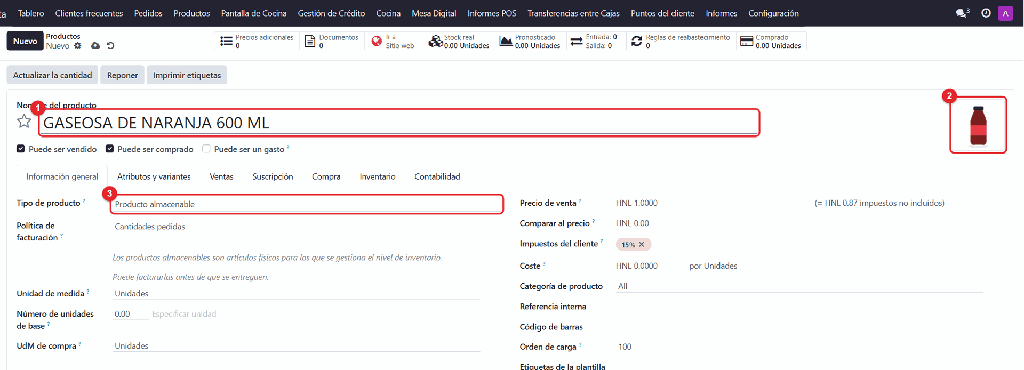The image size is (1024, 370).
Task: Open Pantalla de Cocina menu
Action: (254, 13)
